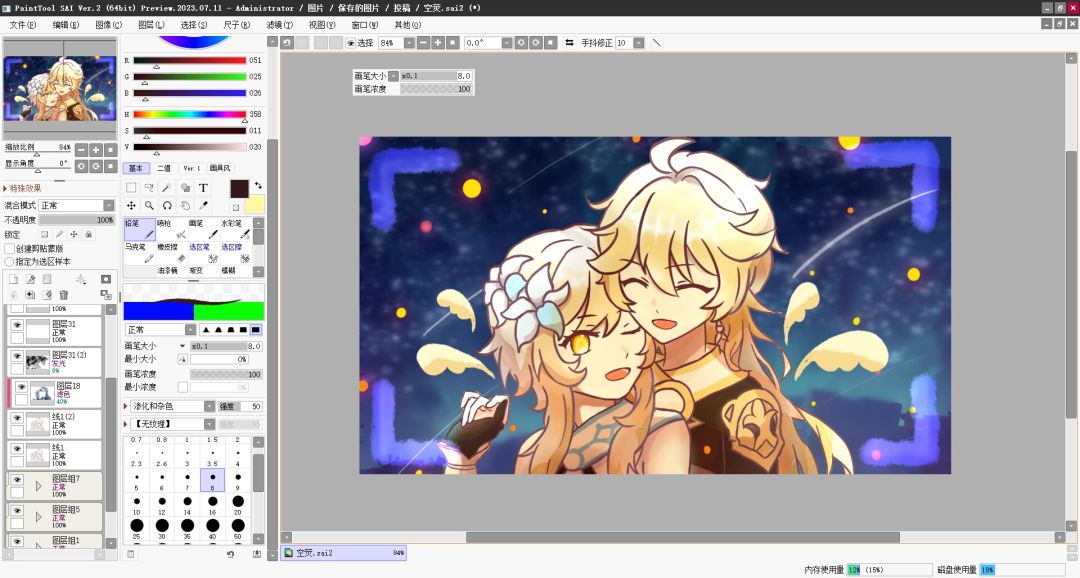1080x578 pixels.
Task: Choose the 橡皮擦 eraser tool
Action: [172, 253]
